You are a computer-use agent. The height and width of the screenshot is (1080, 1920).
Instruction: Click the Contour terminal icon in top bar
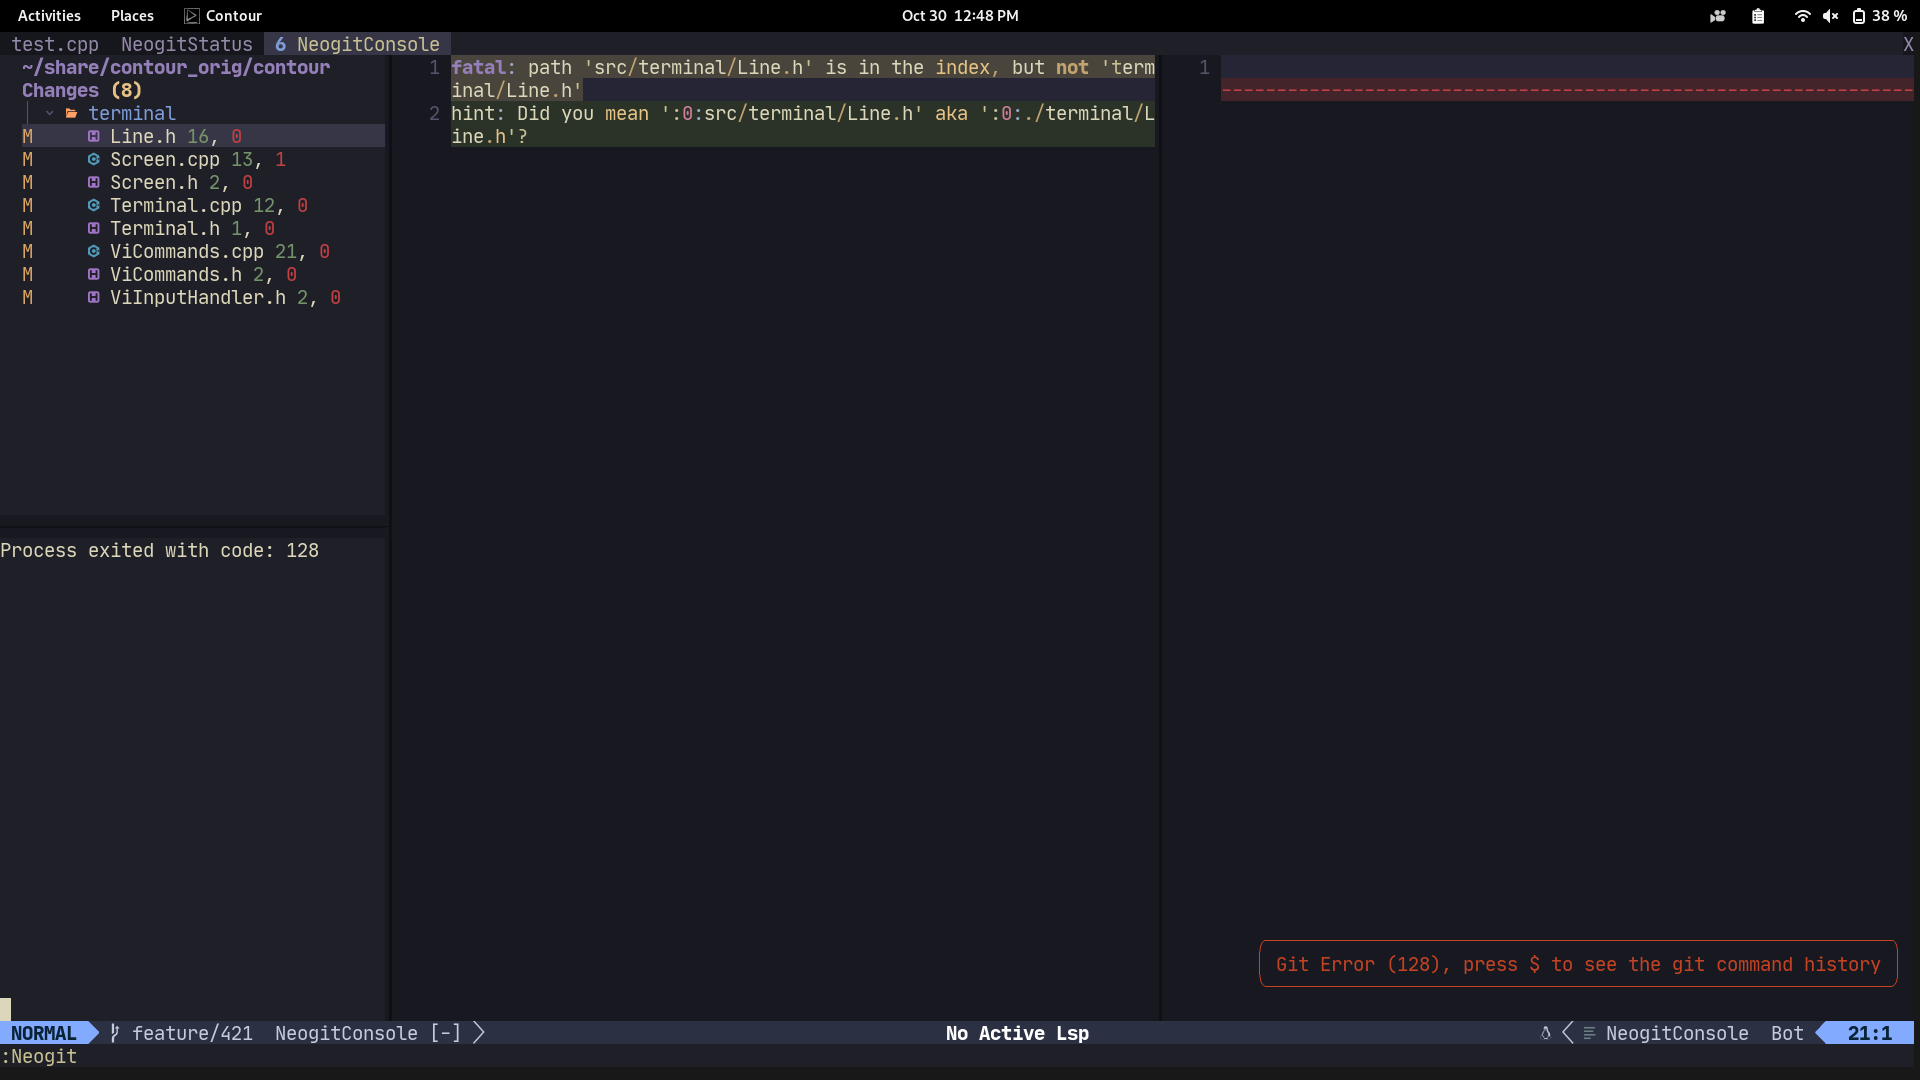[x=192, y=16]
